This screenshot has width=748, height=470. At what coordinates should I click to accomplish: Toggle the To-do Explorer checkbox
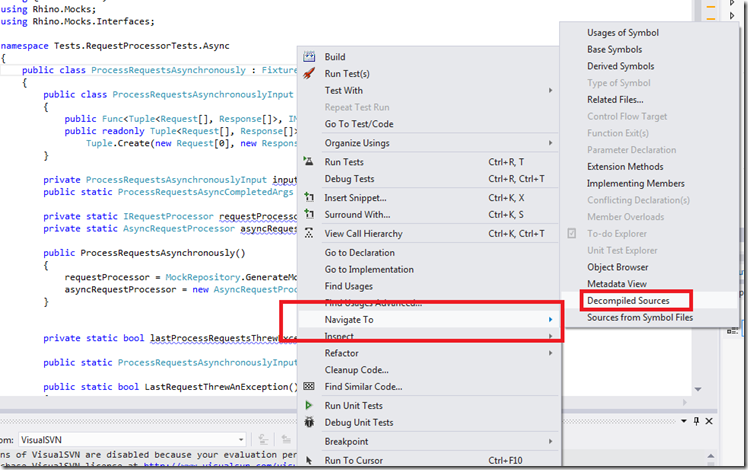[571, 233]
